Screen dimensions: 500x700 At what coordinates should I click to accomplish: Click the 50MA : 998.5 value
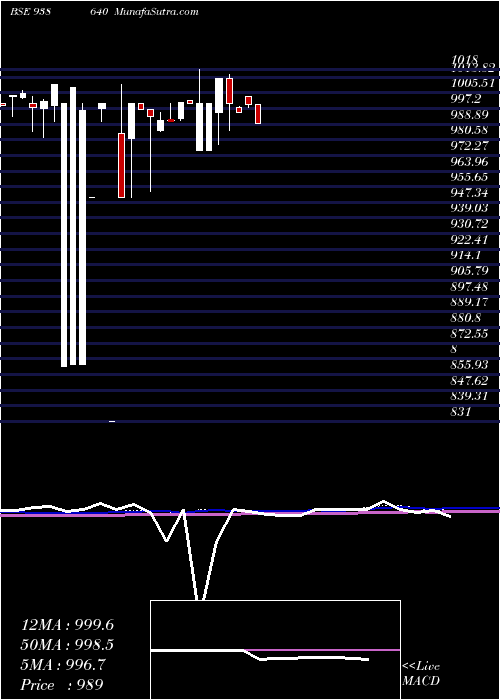tap(67, 645)
